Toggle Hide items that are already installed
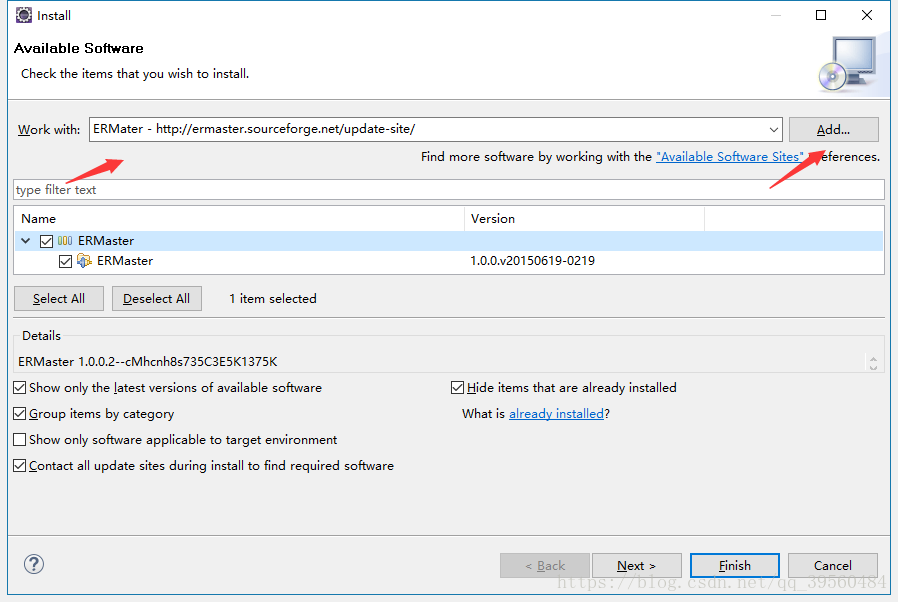 tap(457, 388)
